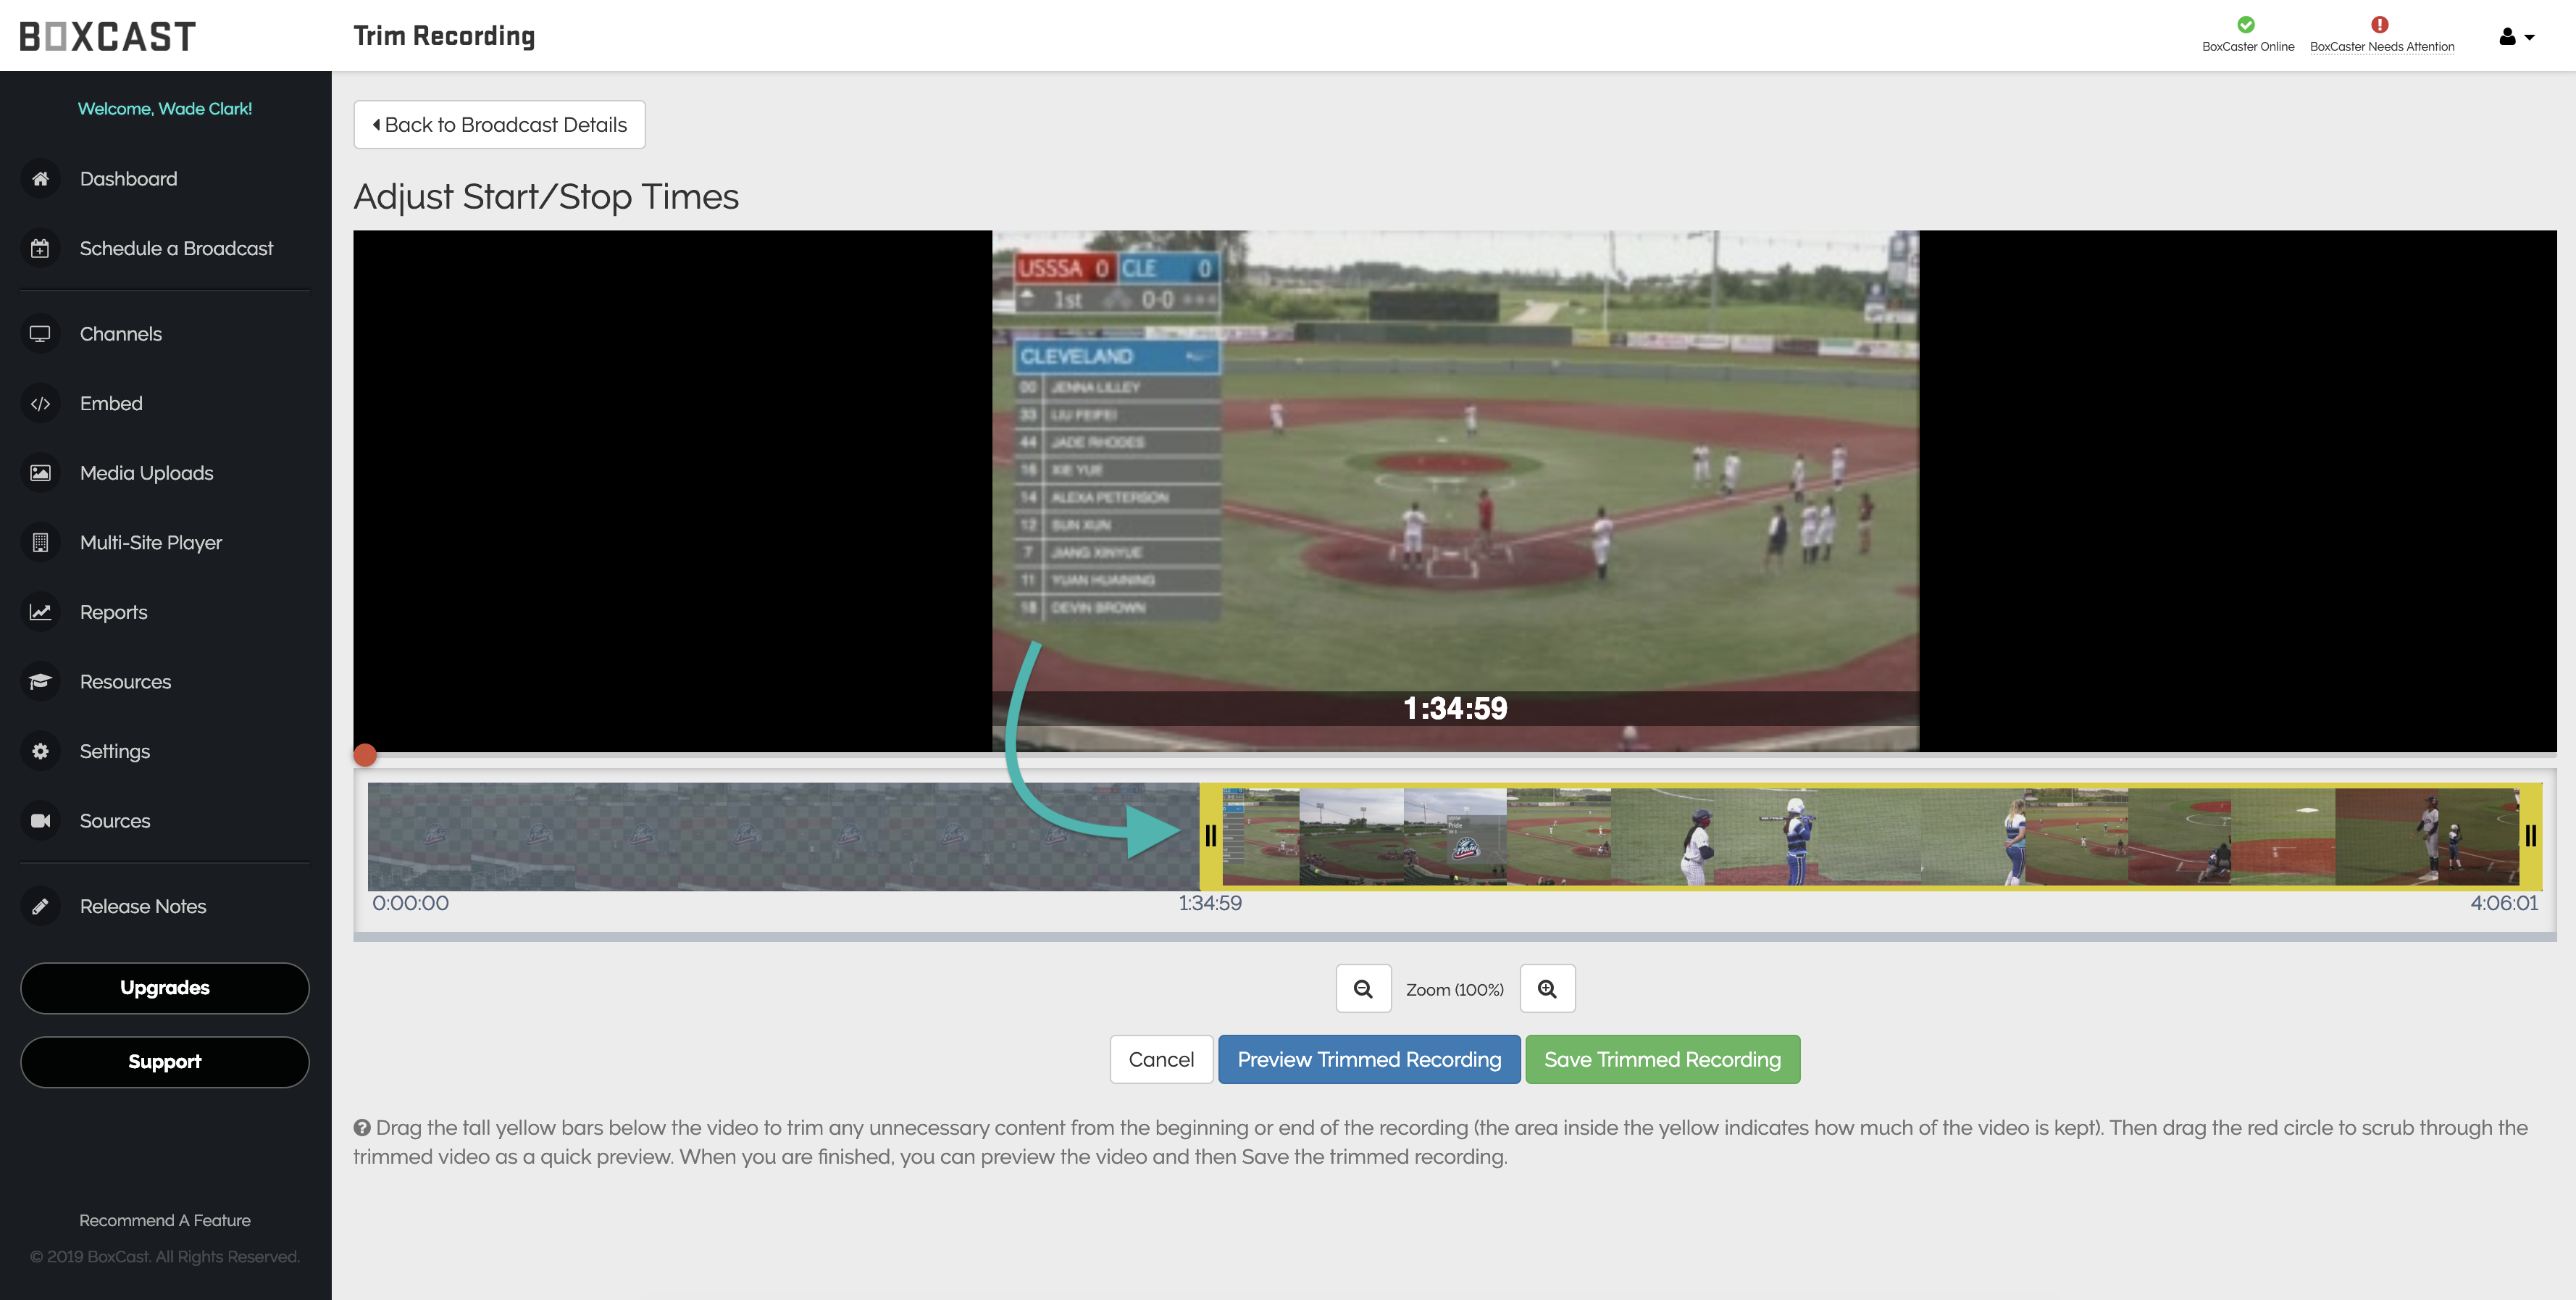
Task: Click the zoom in magnifier button
Action: click(x=1547, y=989)
